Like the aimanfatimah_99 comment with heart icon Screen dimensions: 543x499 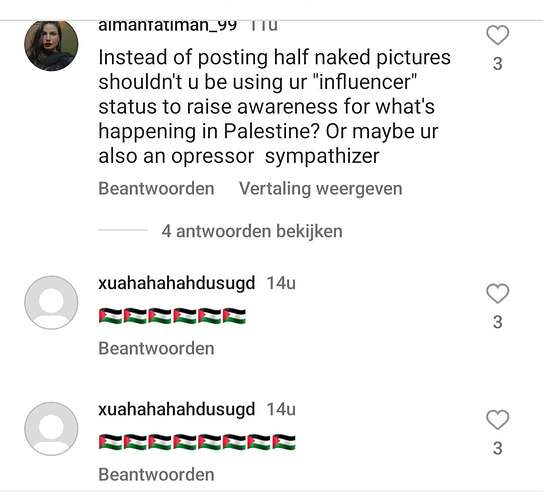point(497,35)
